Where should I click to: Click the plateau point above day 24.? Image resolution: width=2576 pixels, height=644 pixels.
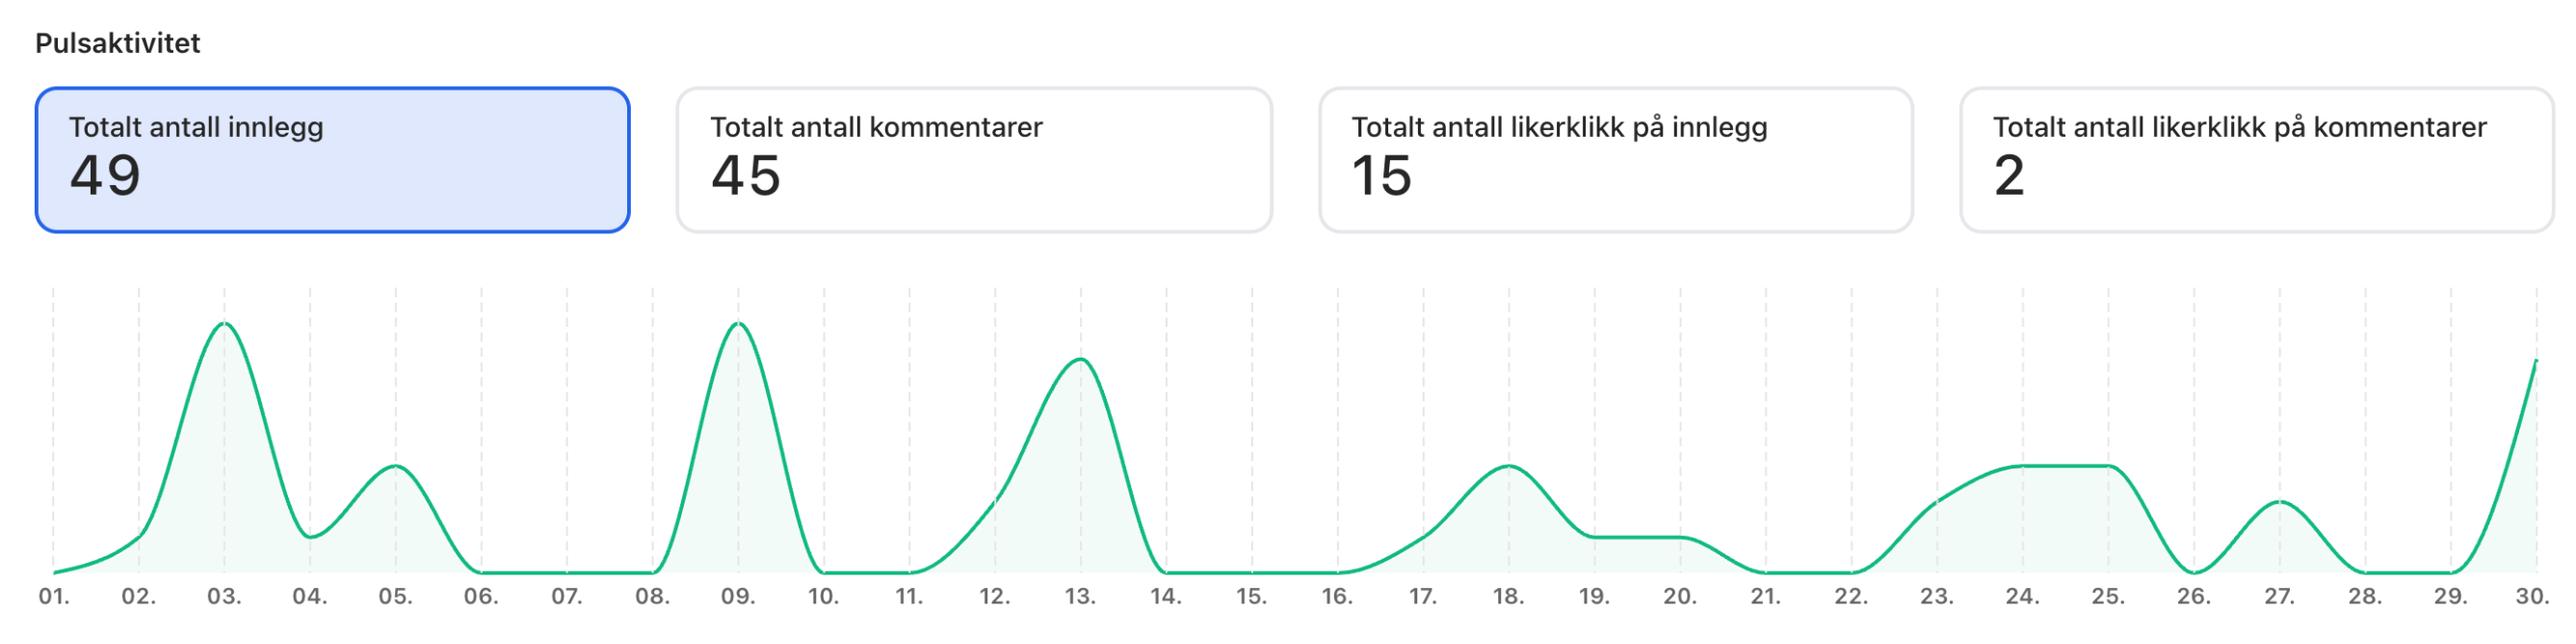tap(2022, 466)
